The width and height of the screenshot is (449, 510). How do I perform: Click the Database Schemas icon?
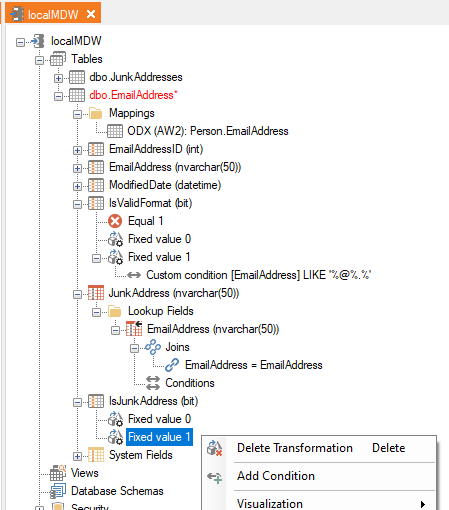58,491
